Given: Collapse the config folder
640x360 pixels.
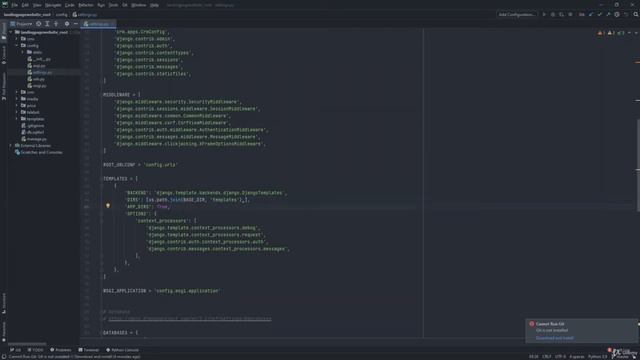Looking at the screenshot, I should (17, 46).
